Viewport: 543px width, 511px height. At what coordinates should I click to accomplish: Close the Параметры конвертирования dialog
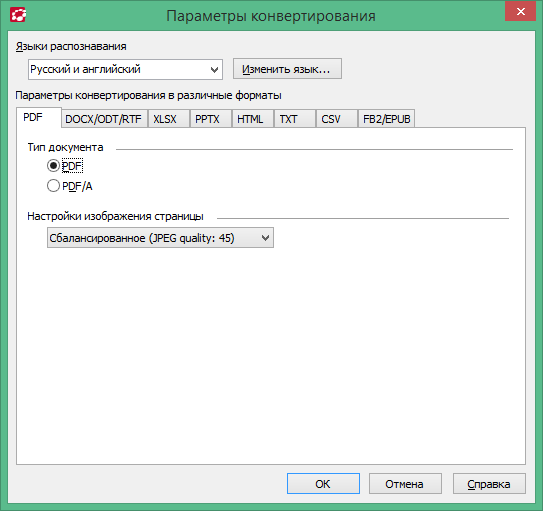point(520,11)
